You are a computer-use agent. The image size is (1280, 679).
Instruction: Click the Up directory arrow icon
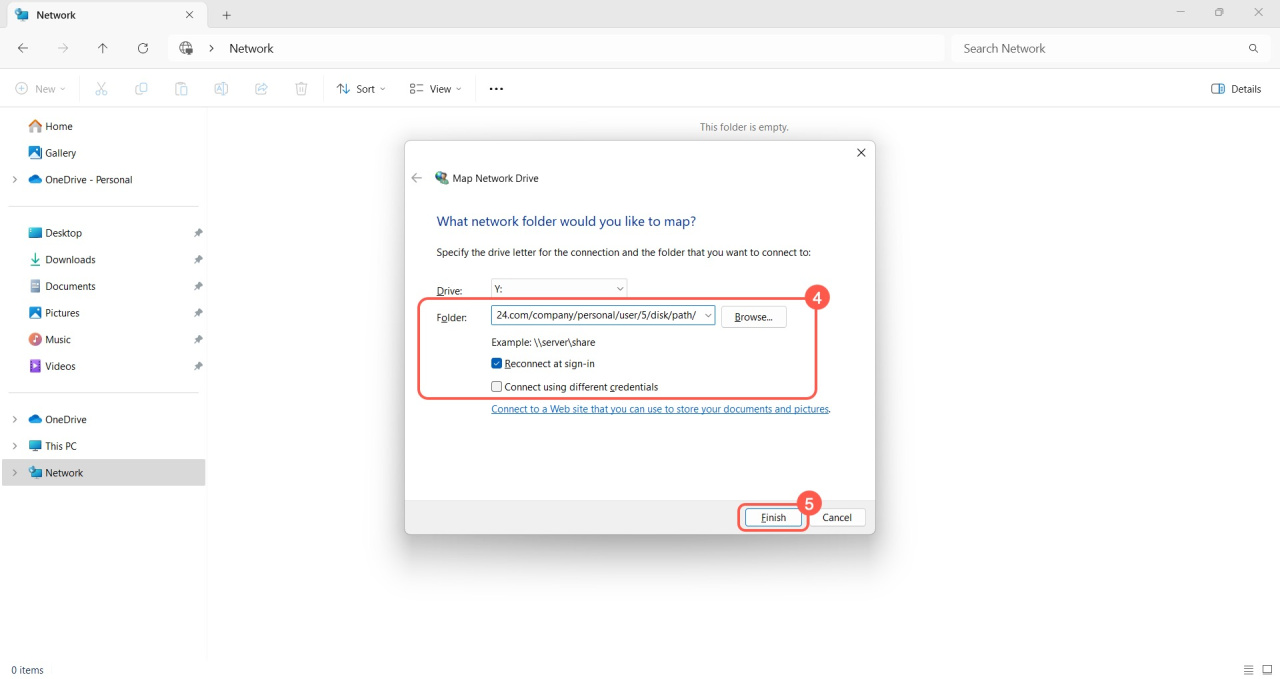click(x=103, y=48)
